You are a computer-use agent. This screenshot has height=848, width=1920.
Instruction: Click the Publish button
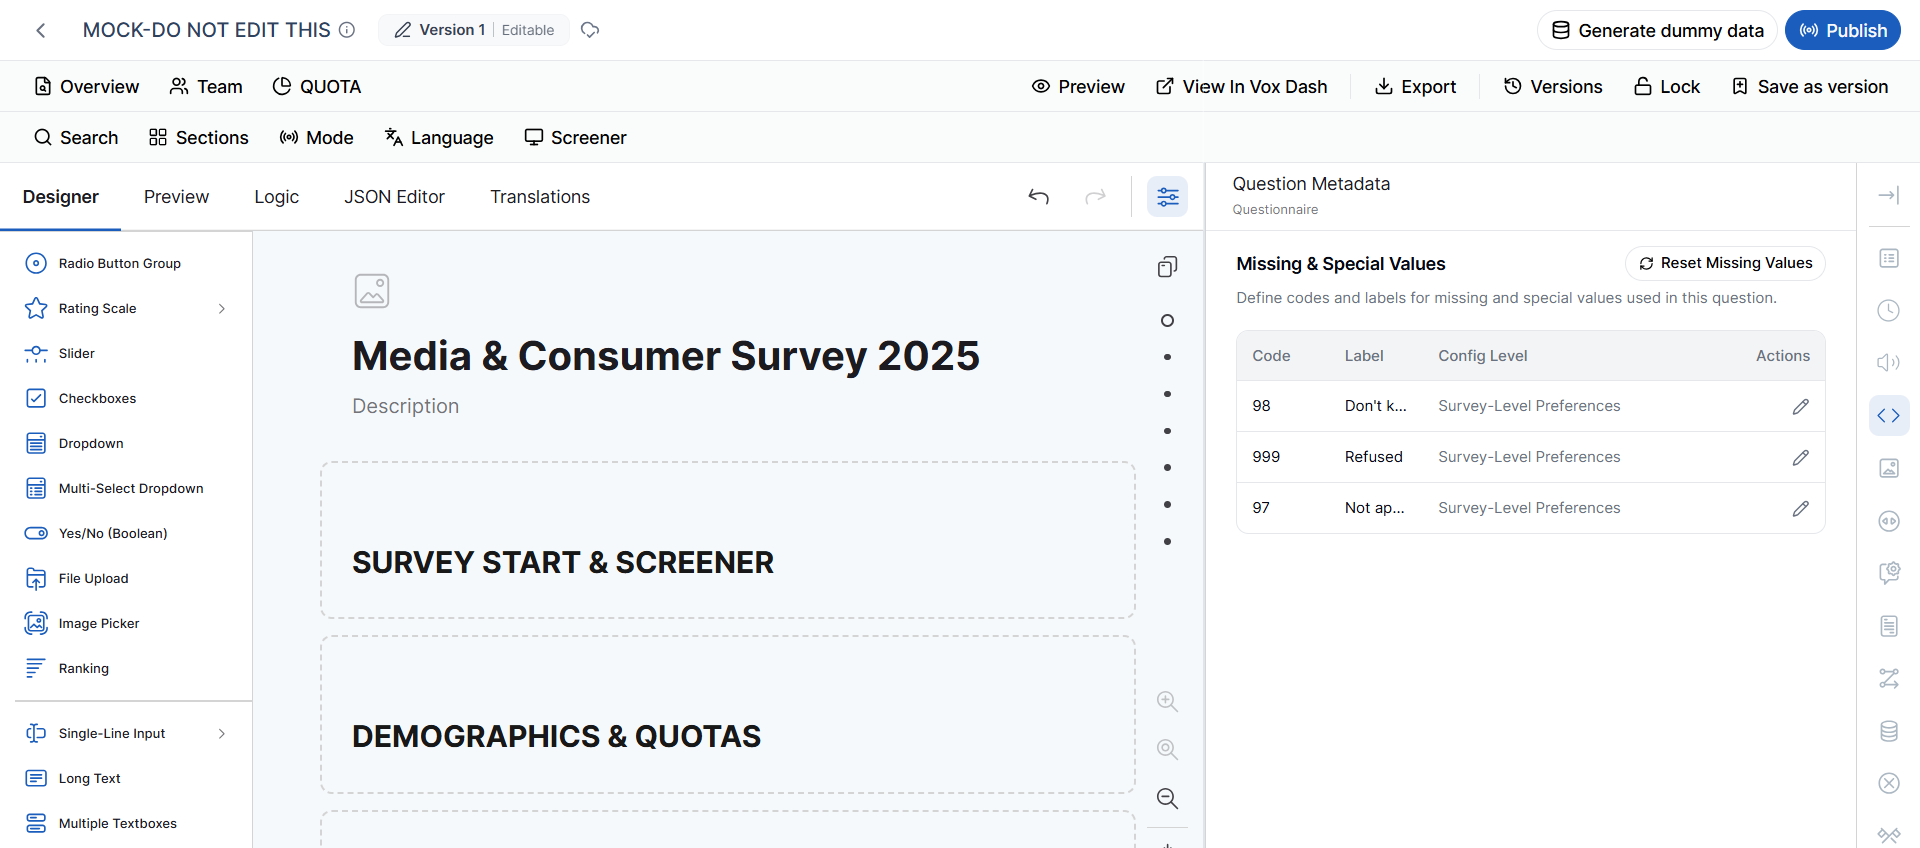point(1843,30)
